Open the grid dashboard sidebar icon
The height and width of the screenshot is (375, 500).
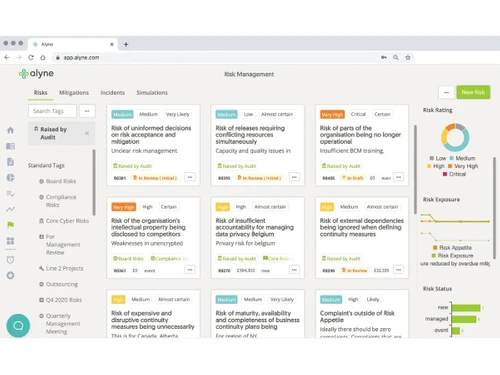coord(10,241)
